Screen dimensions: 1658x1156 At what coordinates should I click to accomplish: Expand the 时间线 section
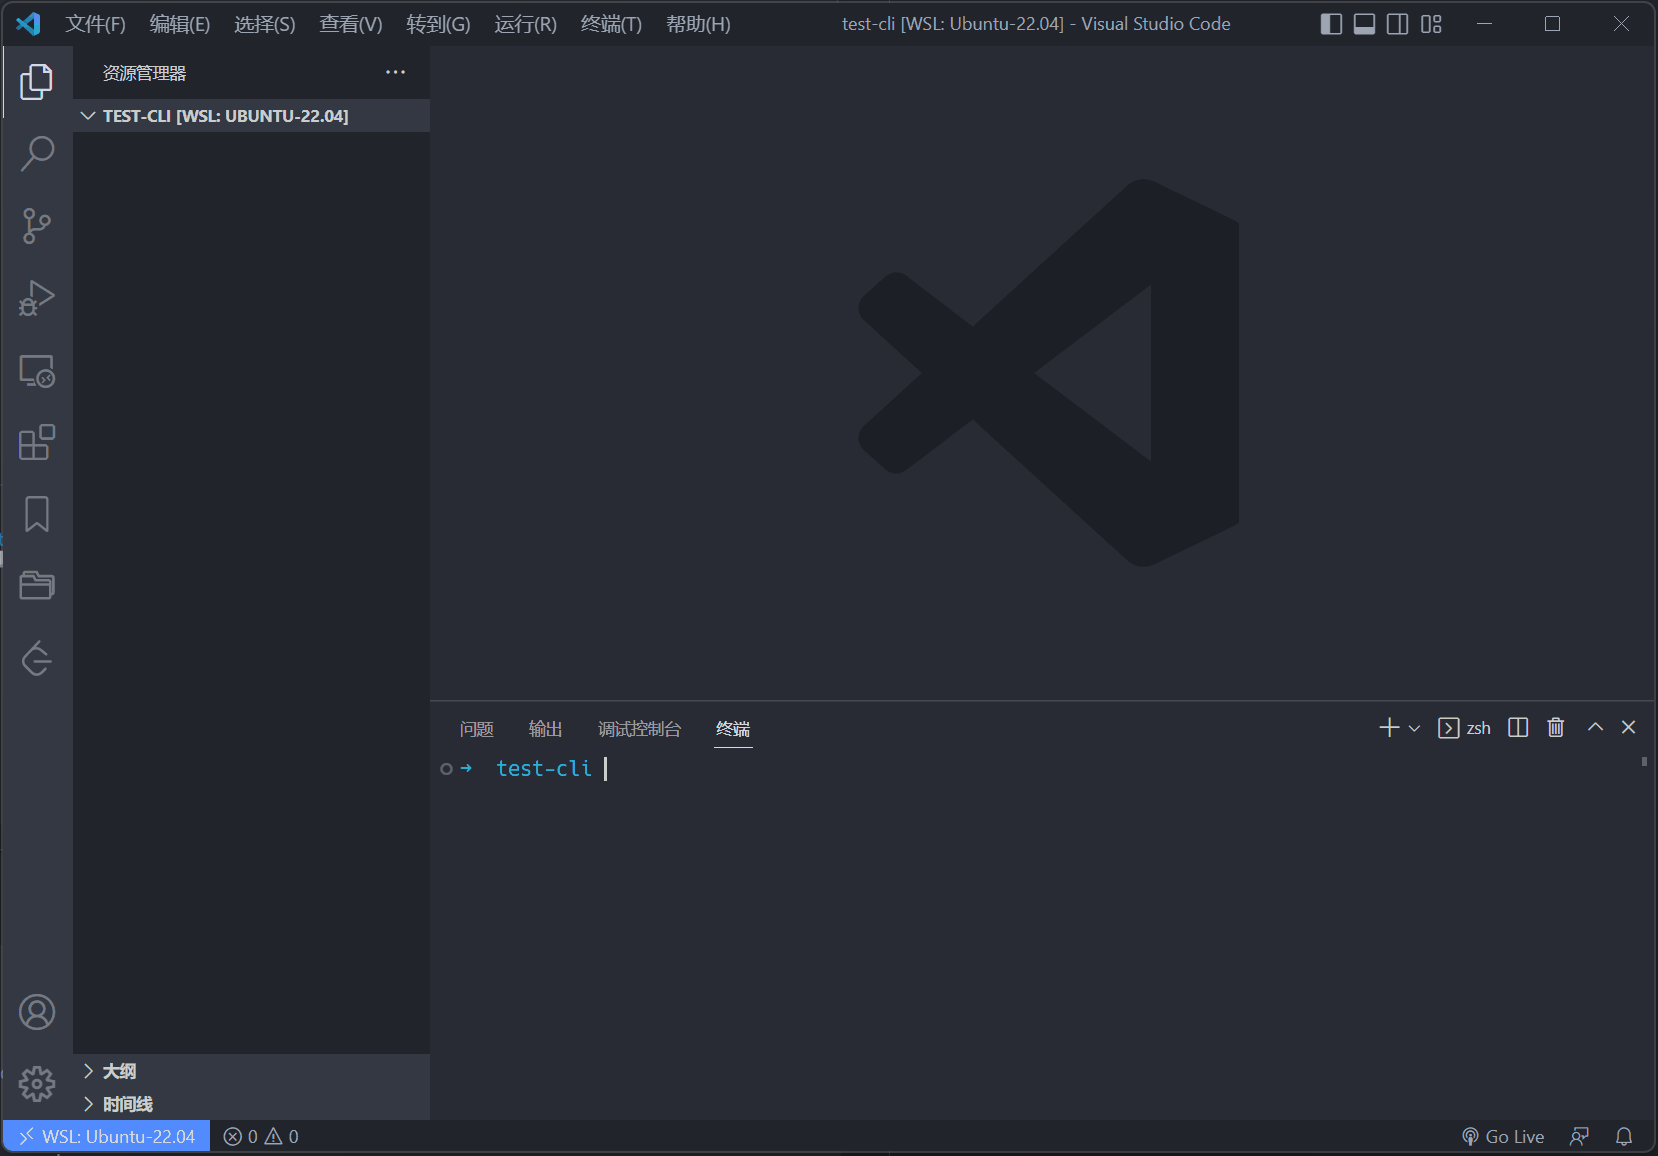[x=251, y=1104]
